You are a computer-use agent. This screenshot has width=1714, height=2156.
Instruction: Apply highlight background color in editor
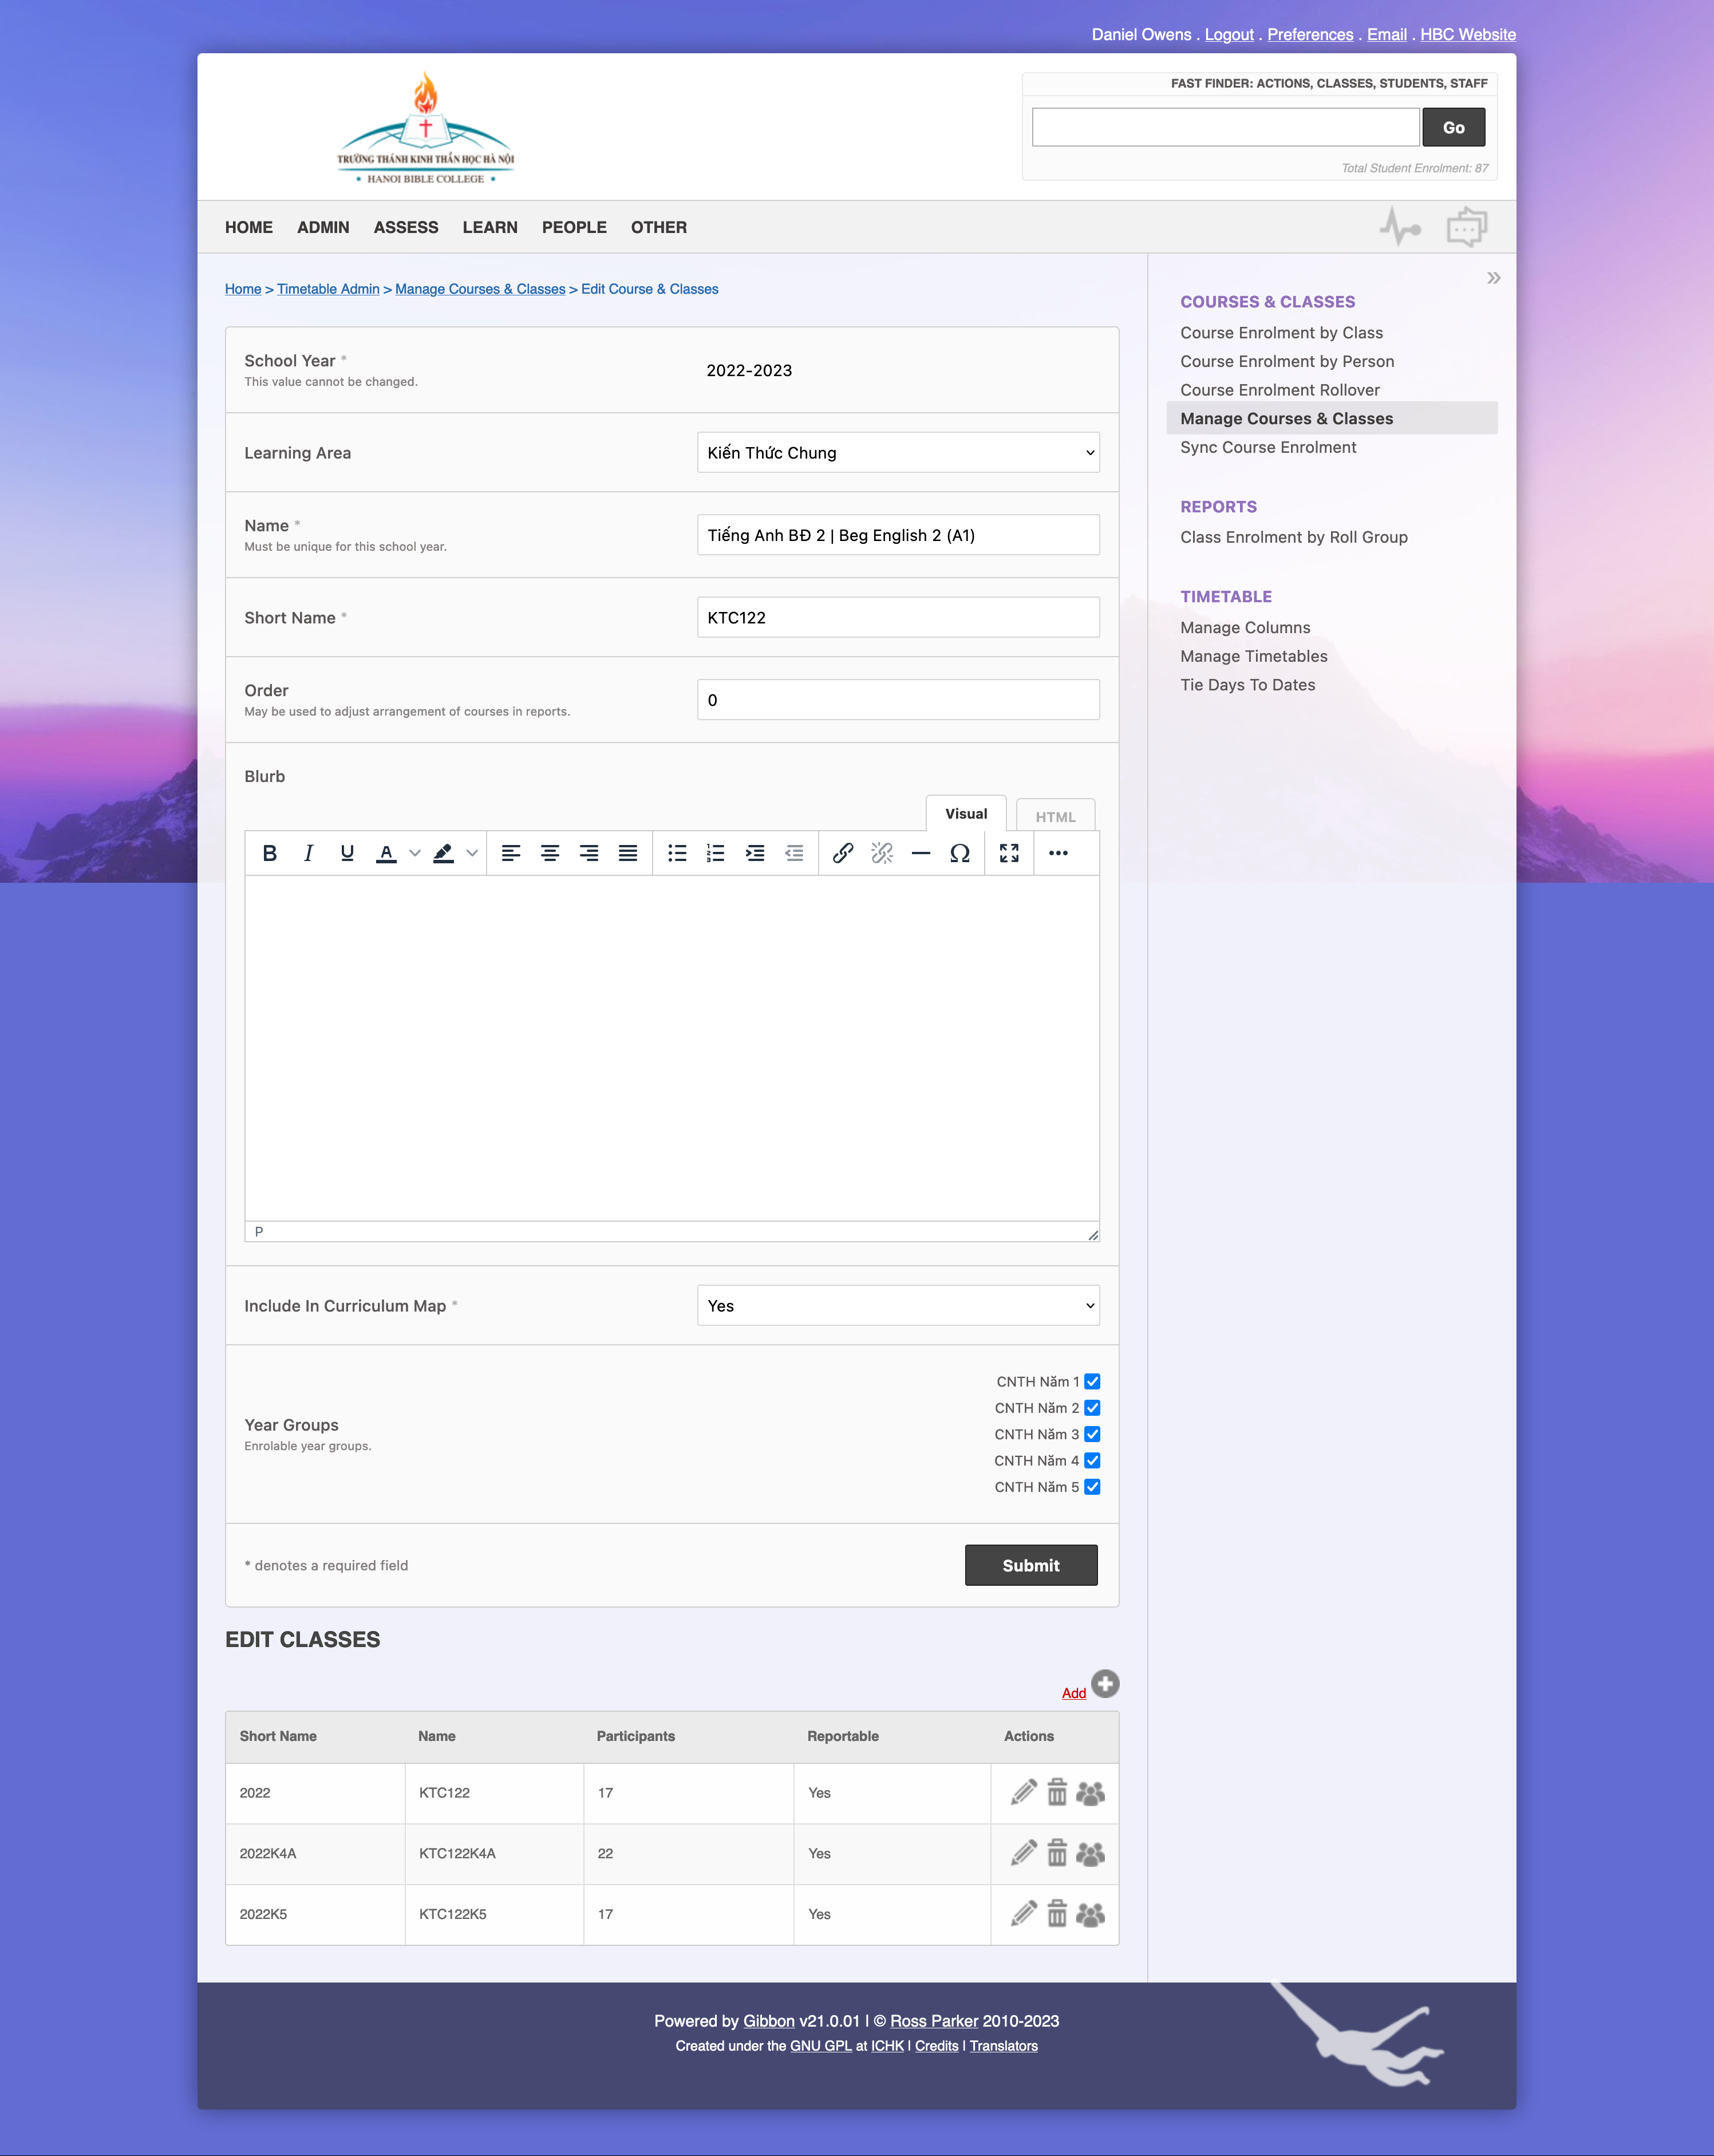[x=443, y=853]
